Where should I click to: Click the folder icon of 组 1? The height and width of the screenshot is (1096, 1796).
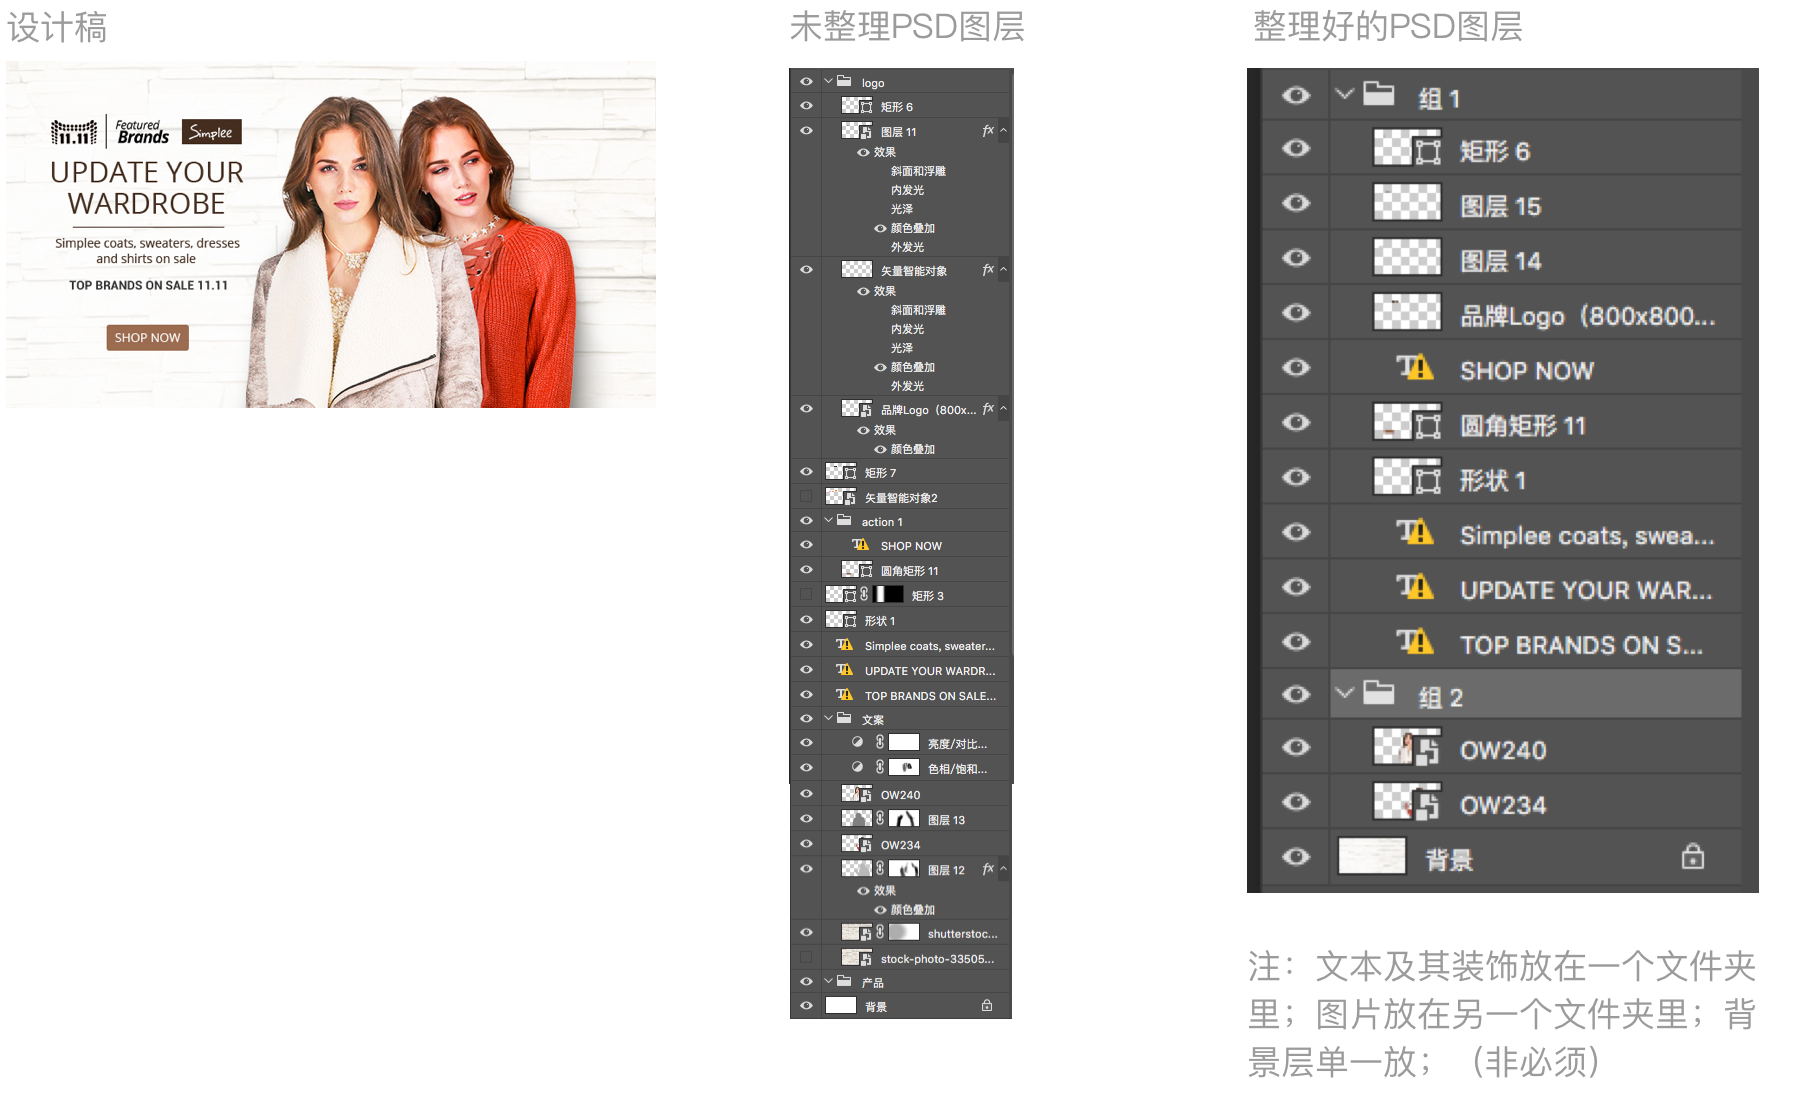[x=1379, y=94]
